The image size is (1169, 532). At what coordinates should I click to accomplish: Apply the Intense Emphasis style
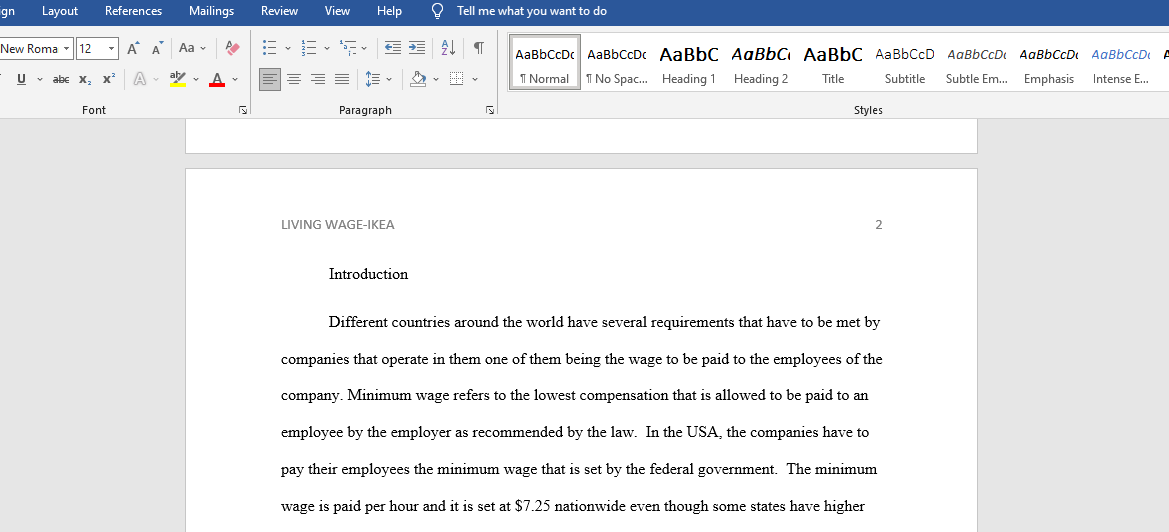pyautogui.click(x=1121, y=63)
